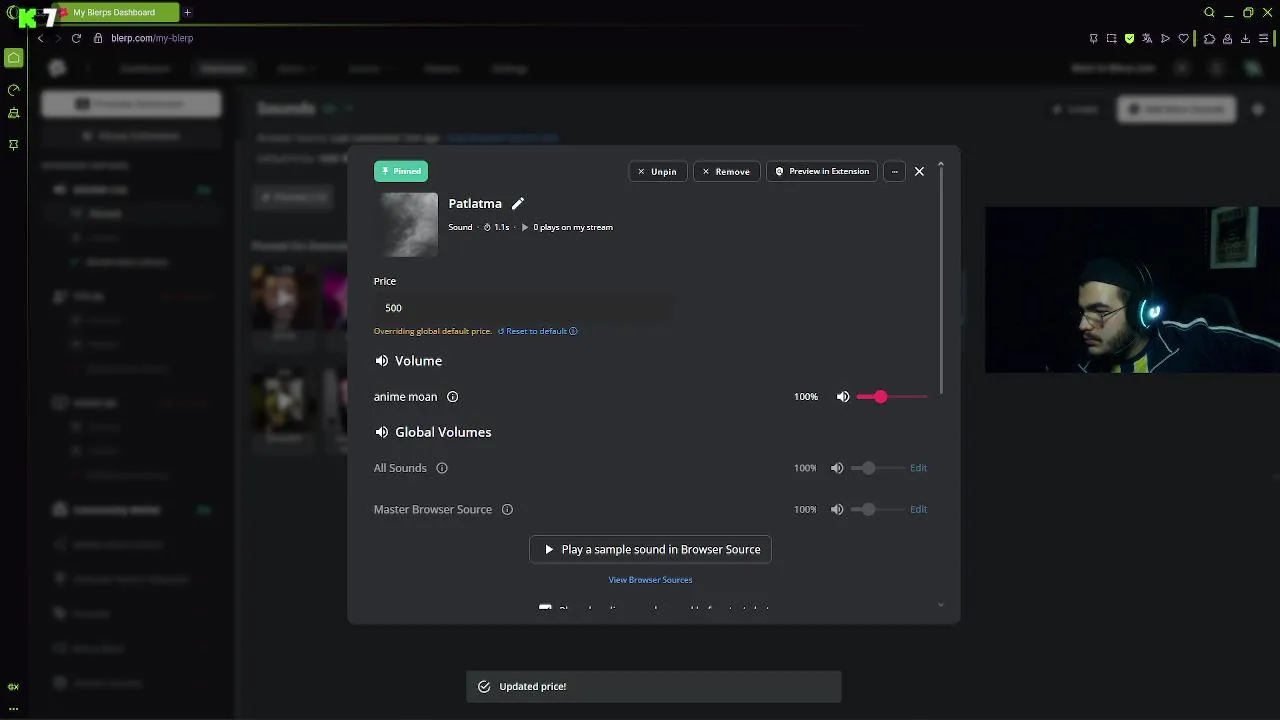Click the All Sounds volume slider
The image size is (1280, 720).
click(876, 468)
